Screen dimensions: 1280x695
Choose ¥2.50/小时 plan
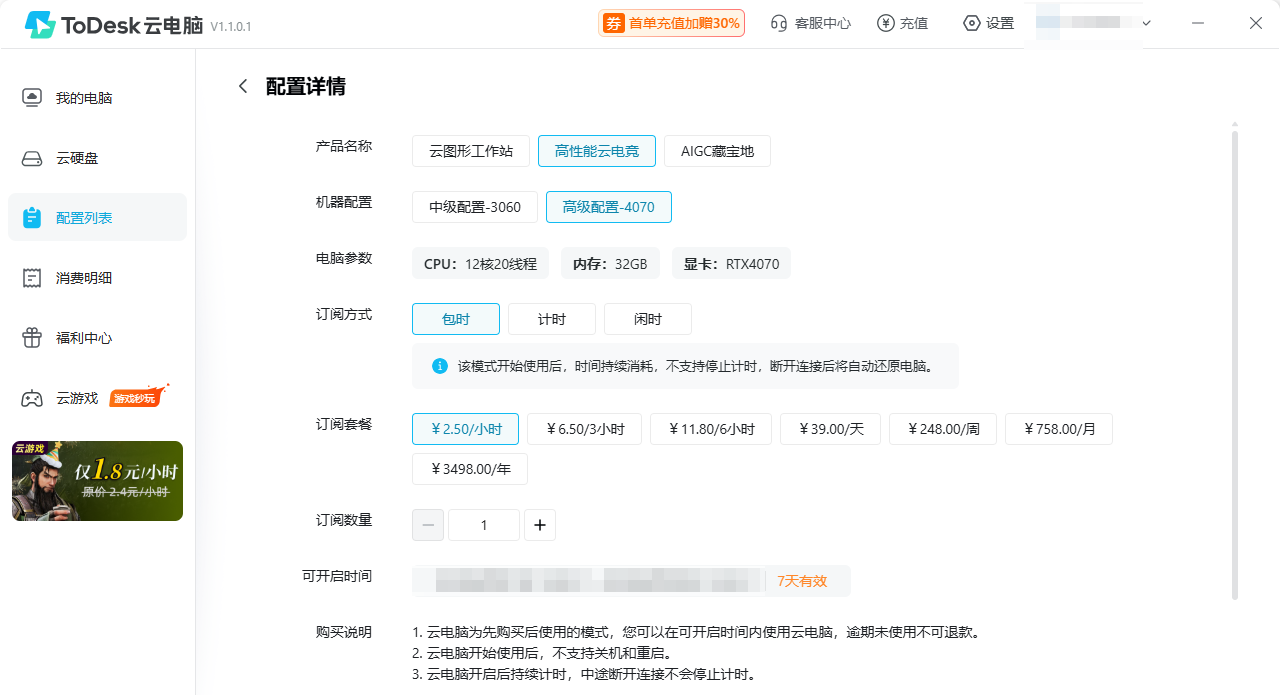click(465, 429)
